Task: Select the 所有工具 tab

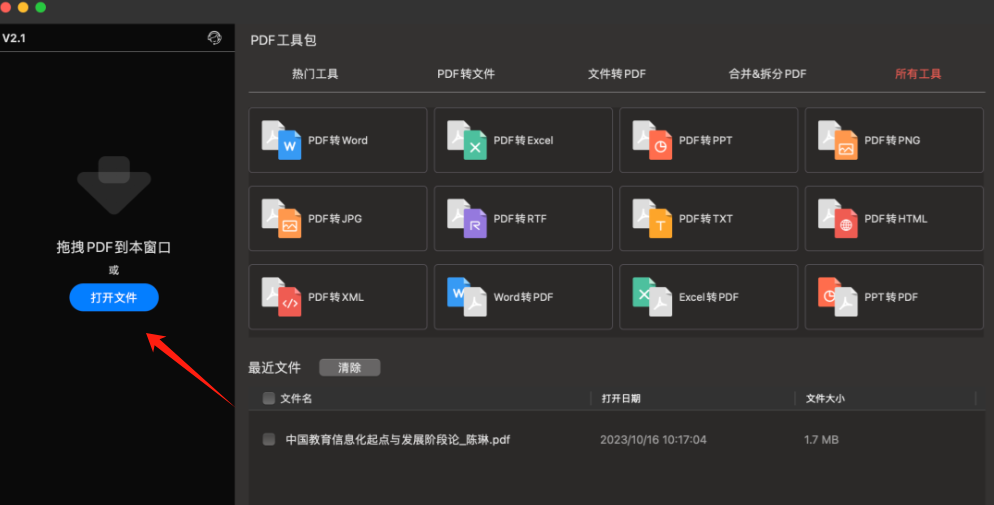Action: point(918,74)
